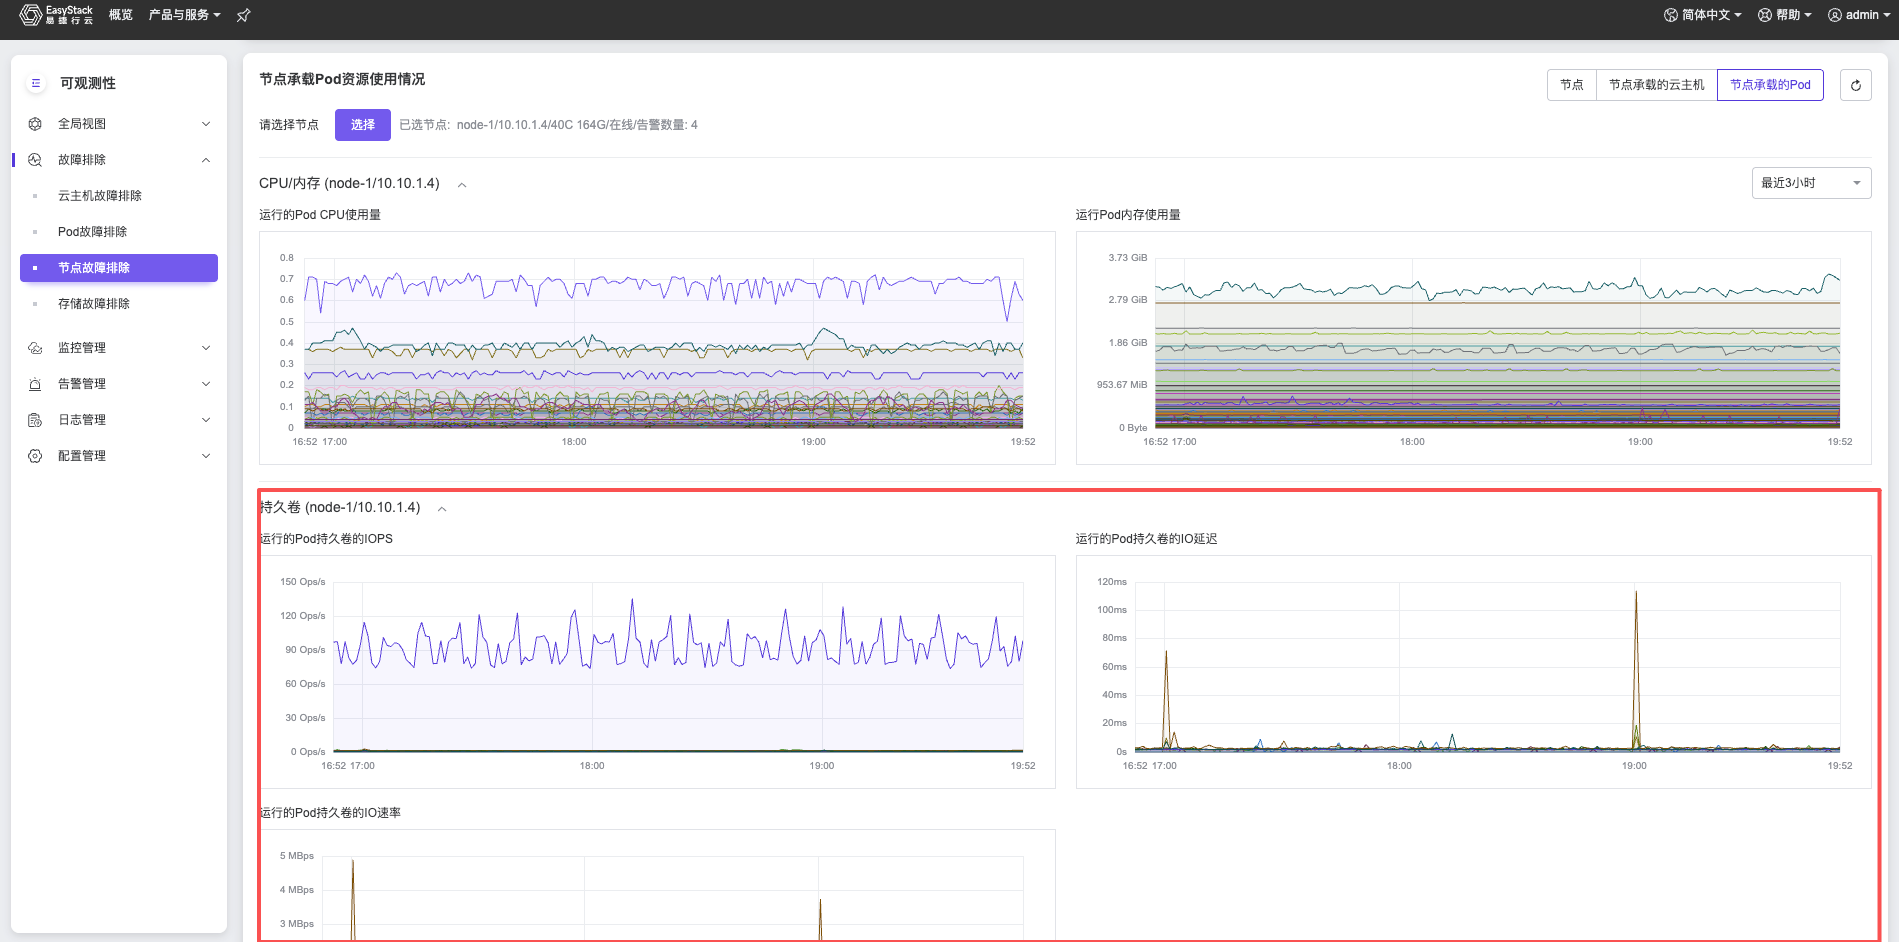Open the 简体中文 language menu

pos(1703,15)
